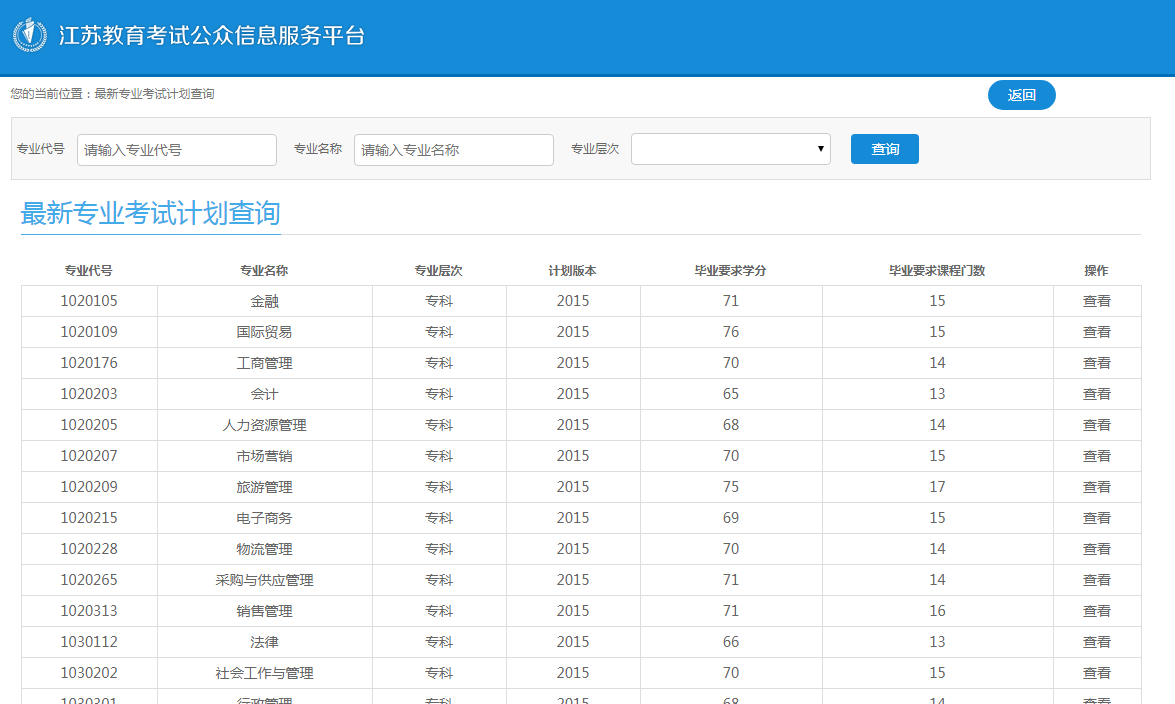The image size is (1175, 704).
Task: Open 查看 link for 国际贸易
Action: tap(1096, 332)
